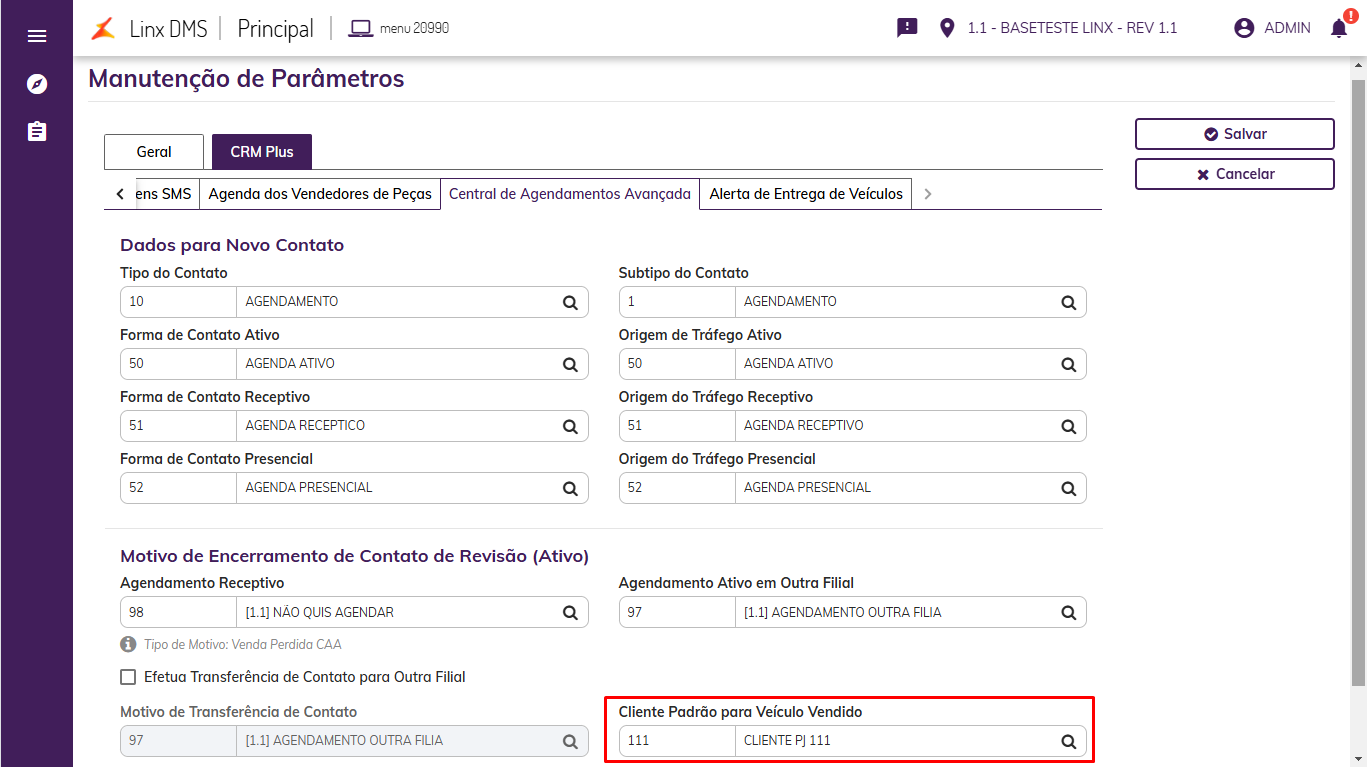Screen dimensions: 1367x767
Task: Search Agendamento Receptivo motivo lookup
Action: click(570, 613)
